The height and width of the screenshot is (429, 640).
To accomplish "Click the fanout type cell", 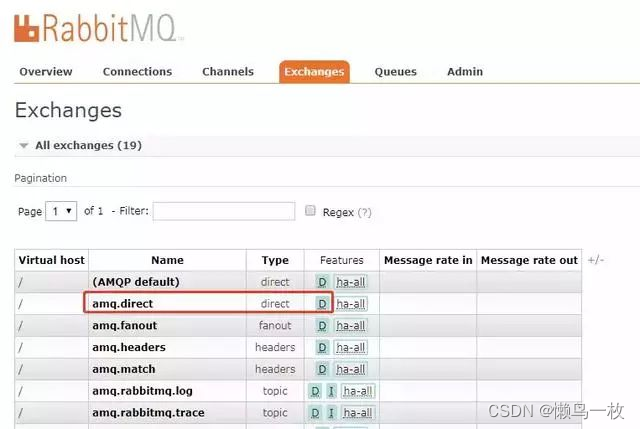I will (275, 326).
